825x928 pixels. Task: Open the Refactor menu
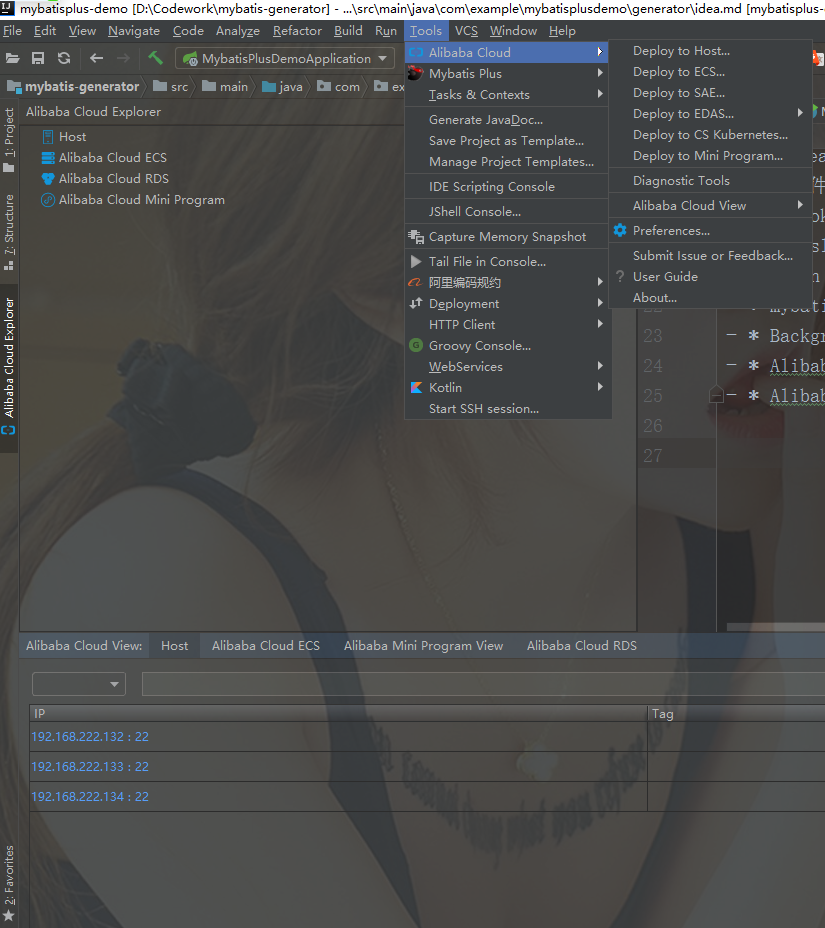point(297,31)
